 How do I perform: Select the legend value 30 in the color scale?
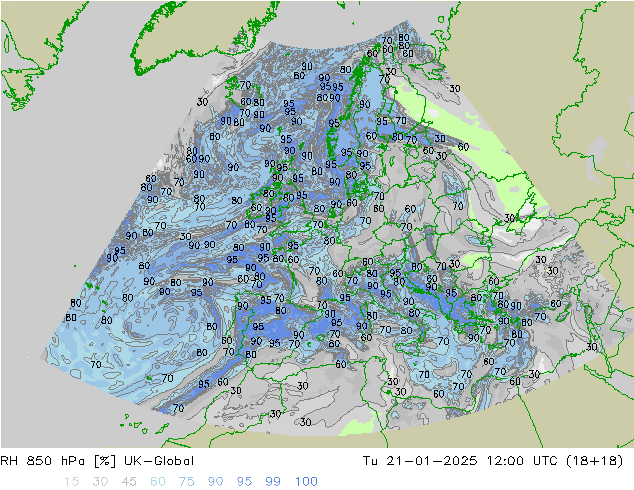100,482
